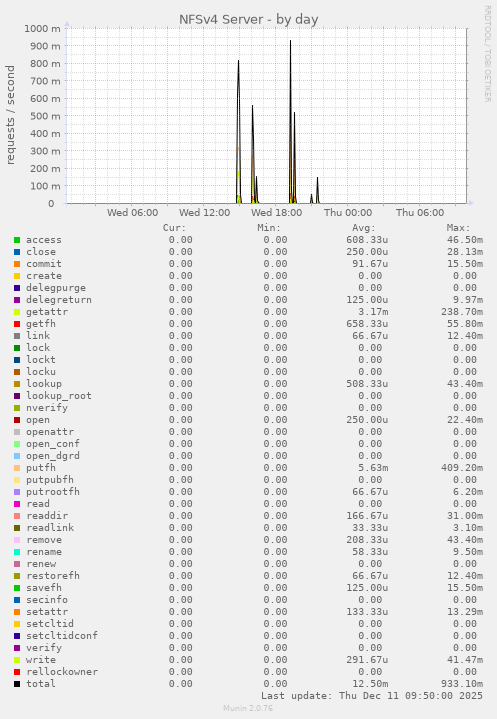This screenshot has height=719, width=497.
Task: Click the Avg: column header
Action: 364,228
